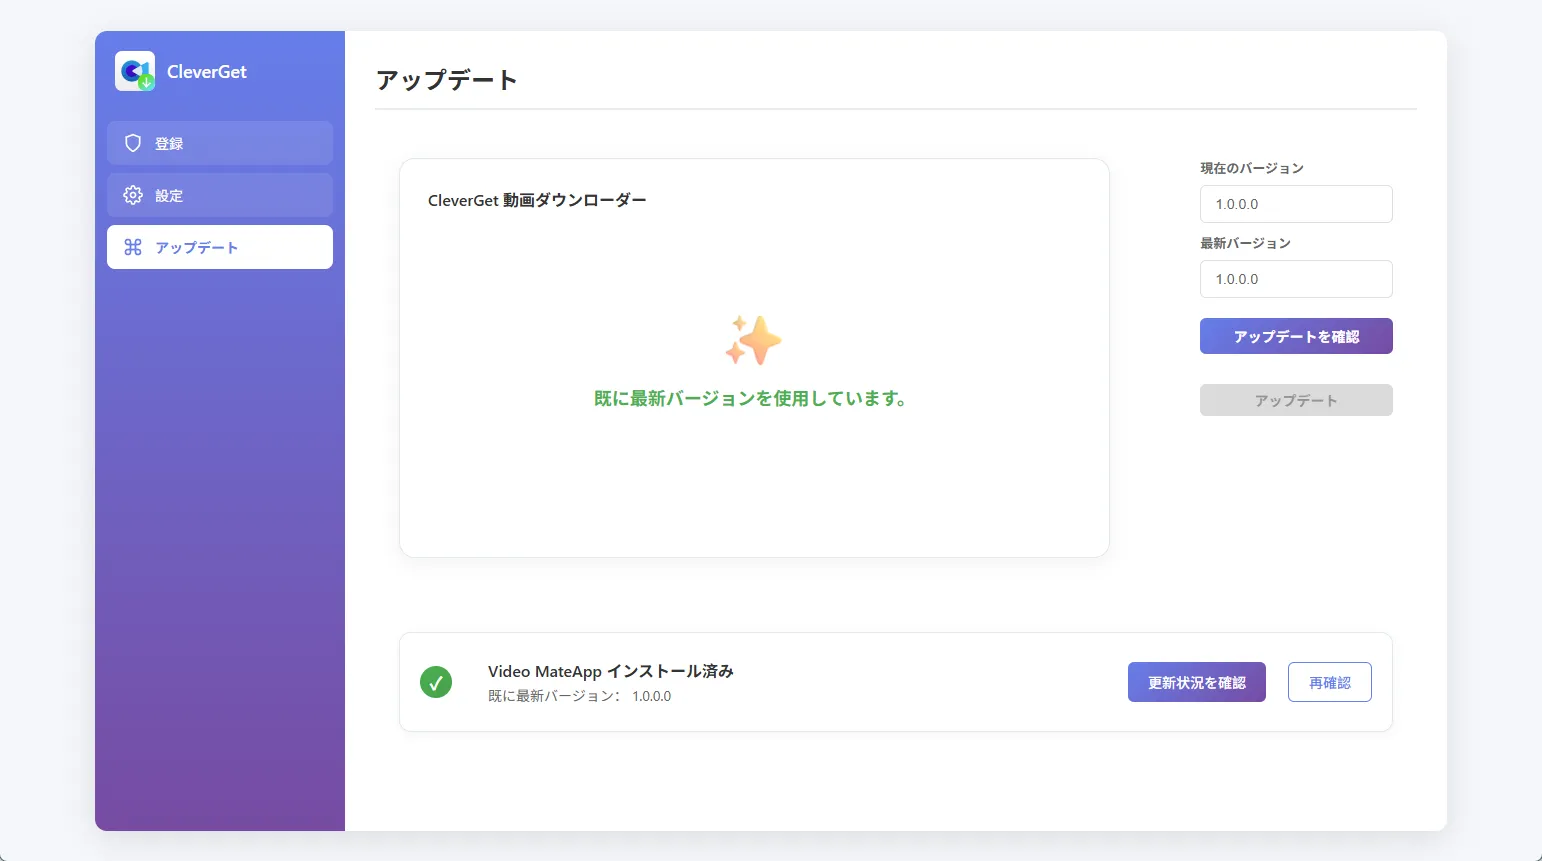This screenshot has width=1542, height=861.
Task: Click the gear icon beside 設定
Action: point(133,195)
